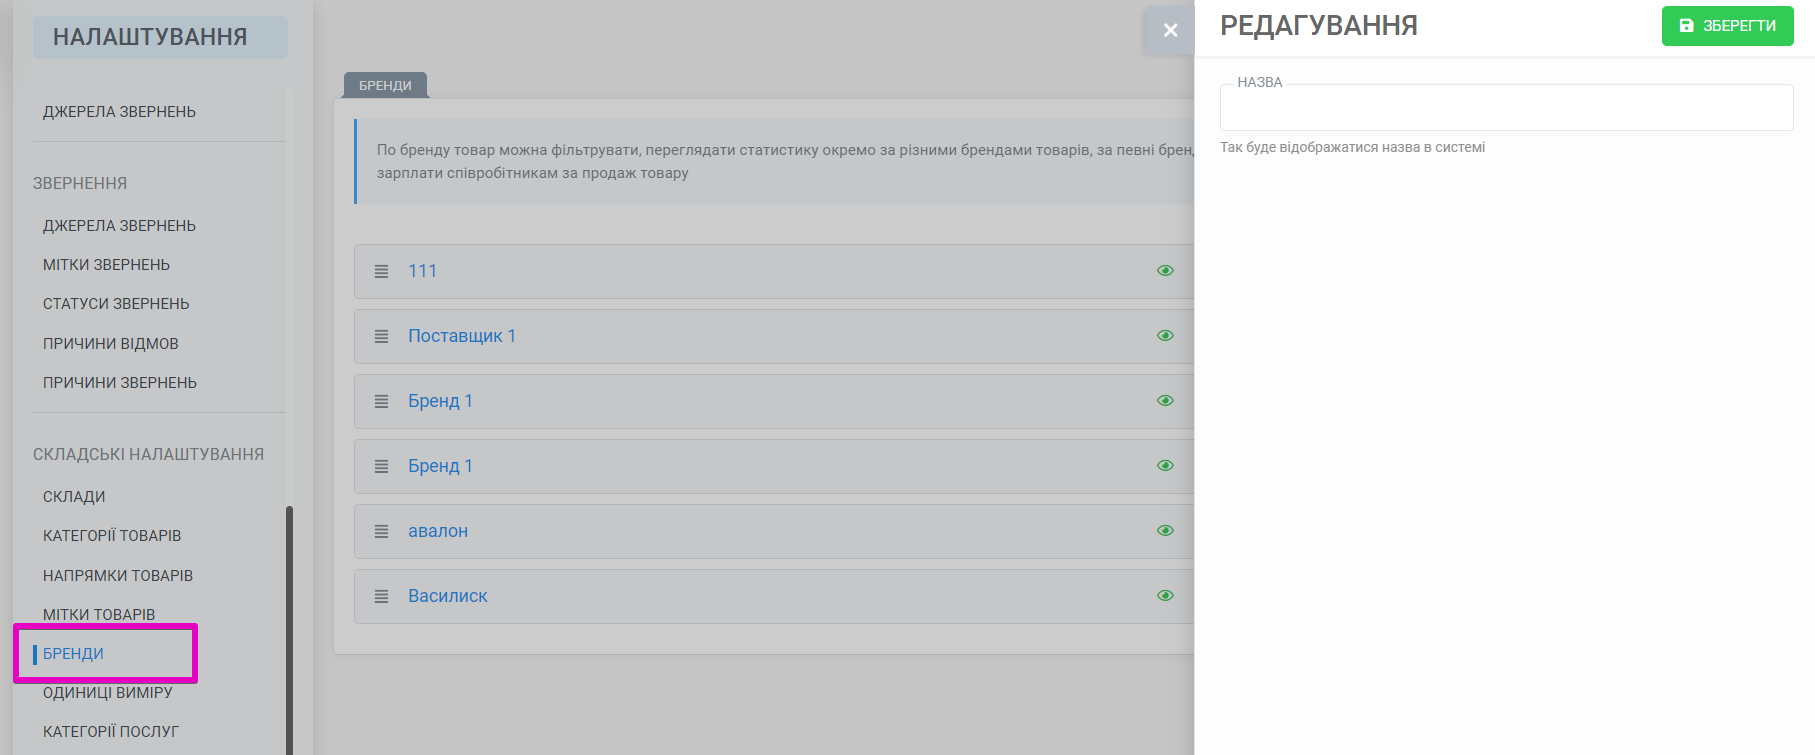Click into the НАЗВА input field

[x=1506, y=107]
